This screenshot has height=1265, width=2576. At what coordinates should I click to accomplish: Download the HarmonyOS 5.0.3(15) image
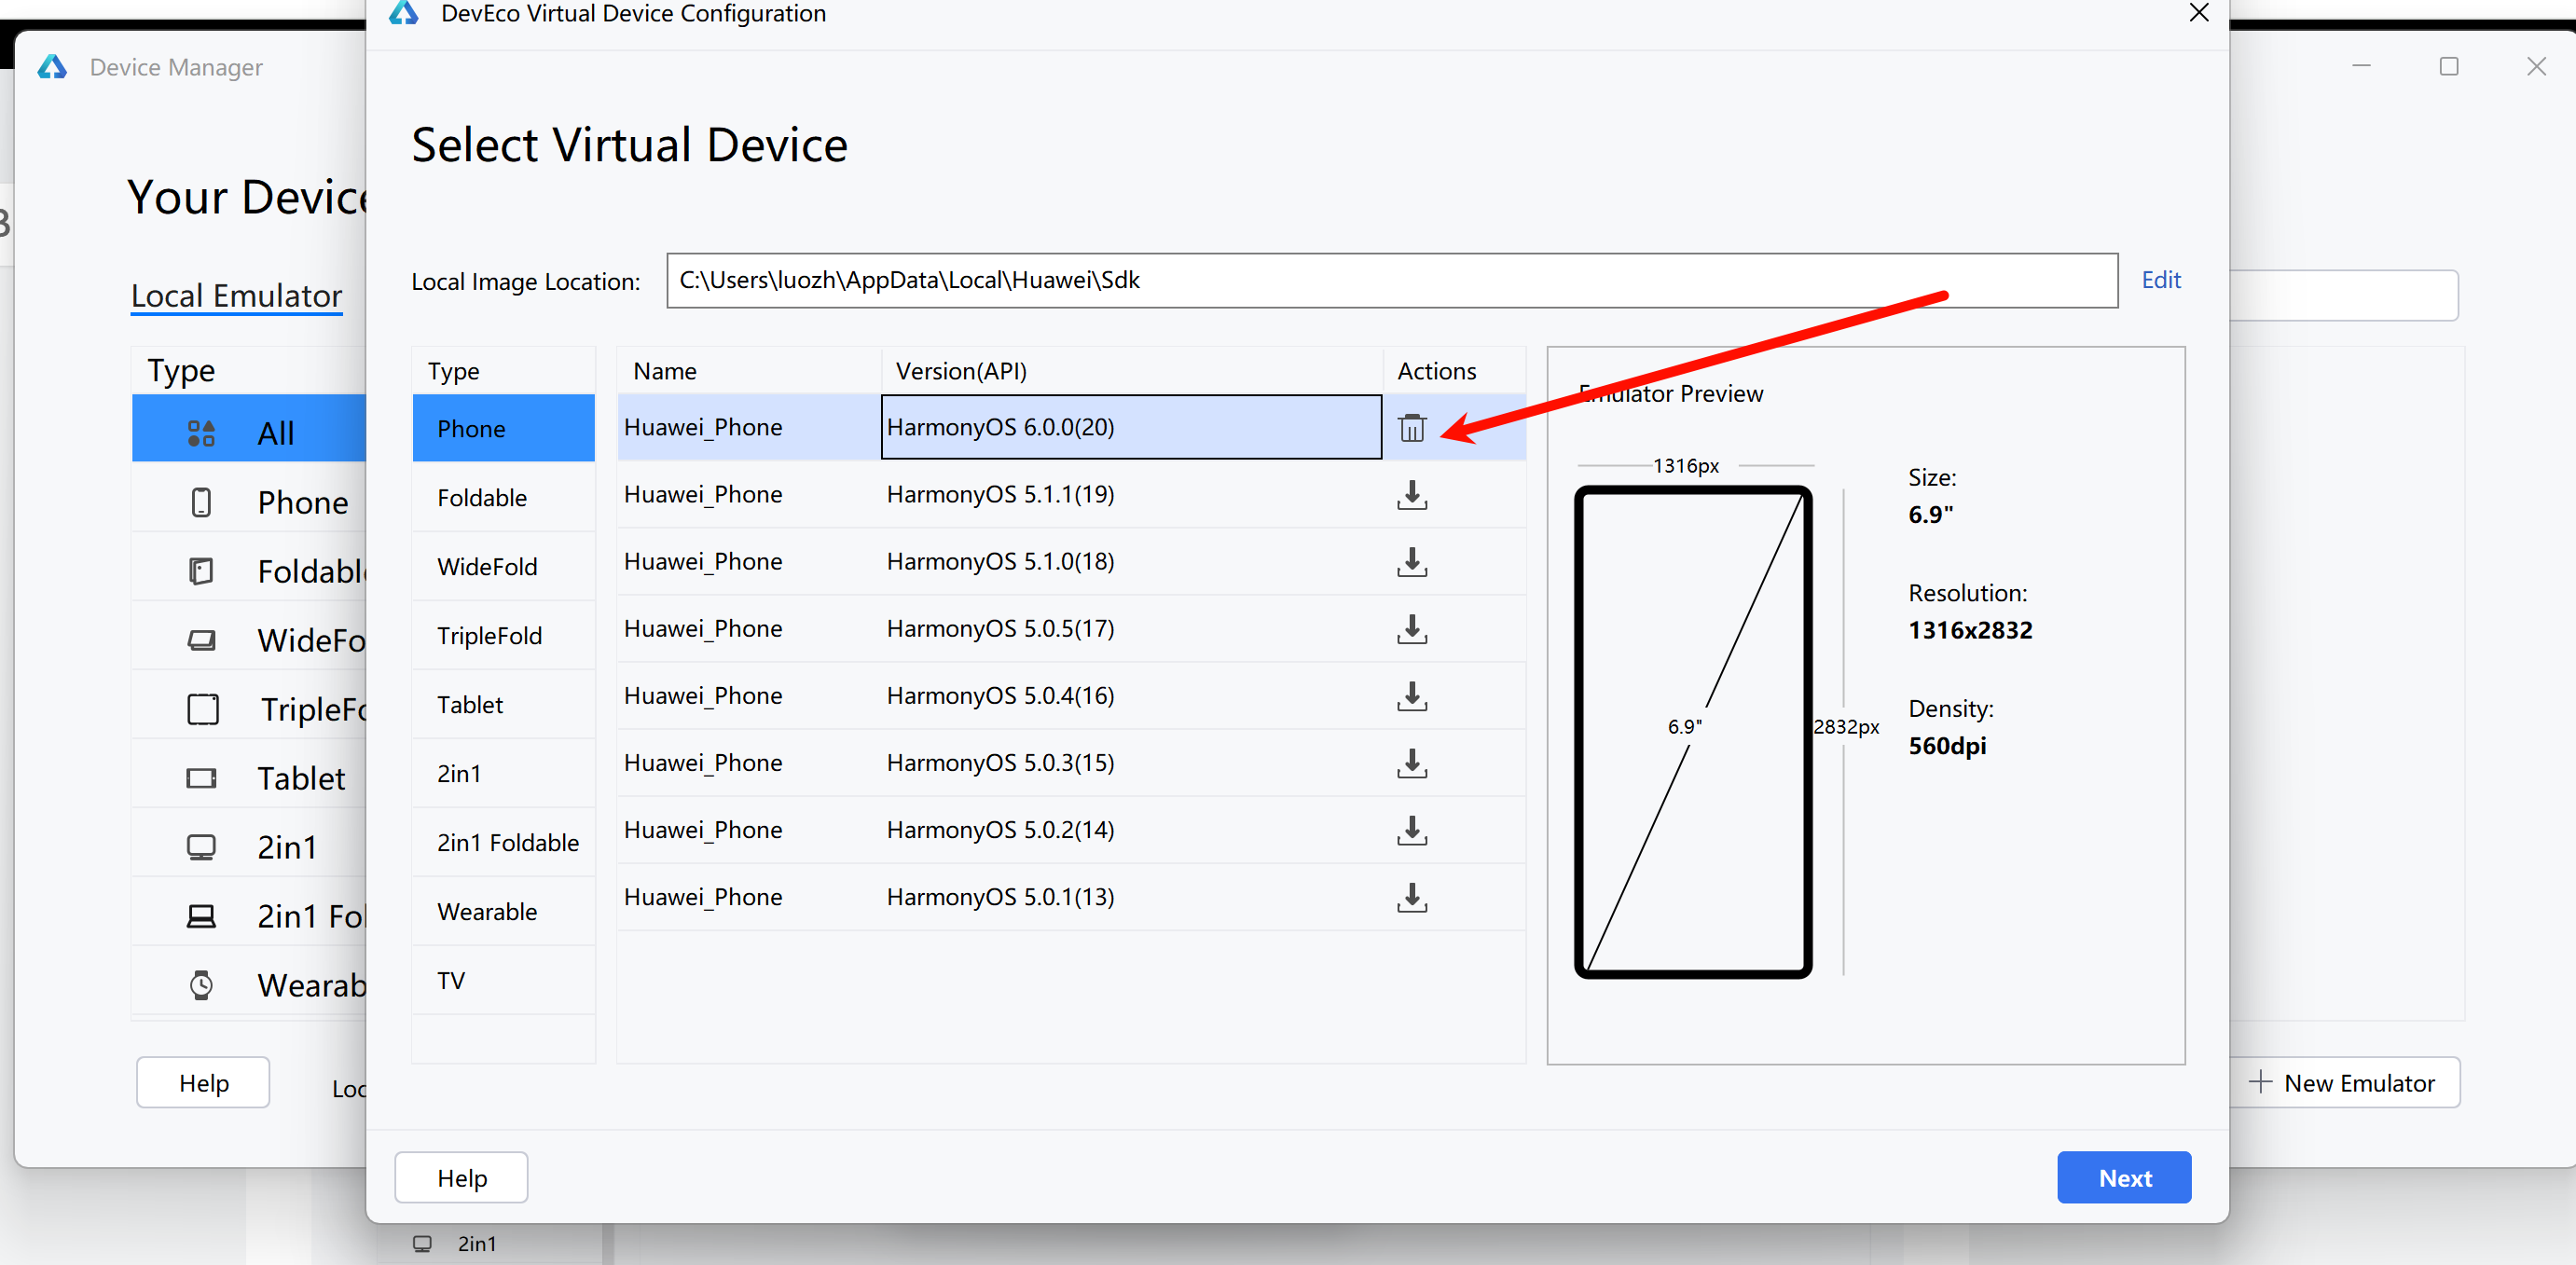click(1411, 763)
